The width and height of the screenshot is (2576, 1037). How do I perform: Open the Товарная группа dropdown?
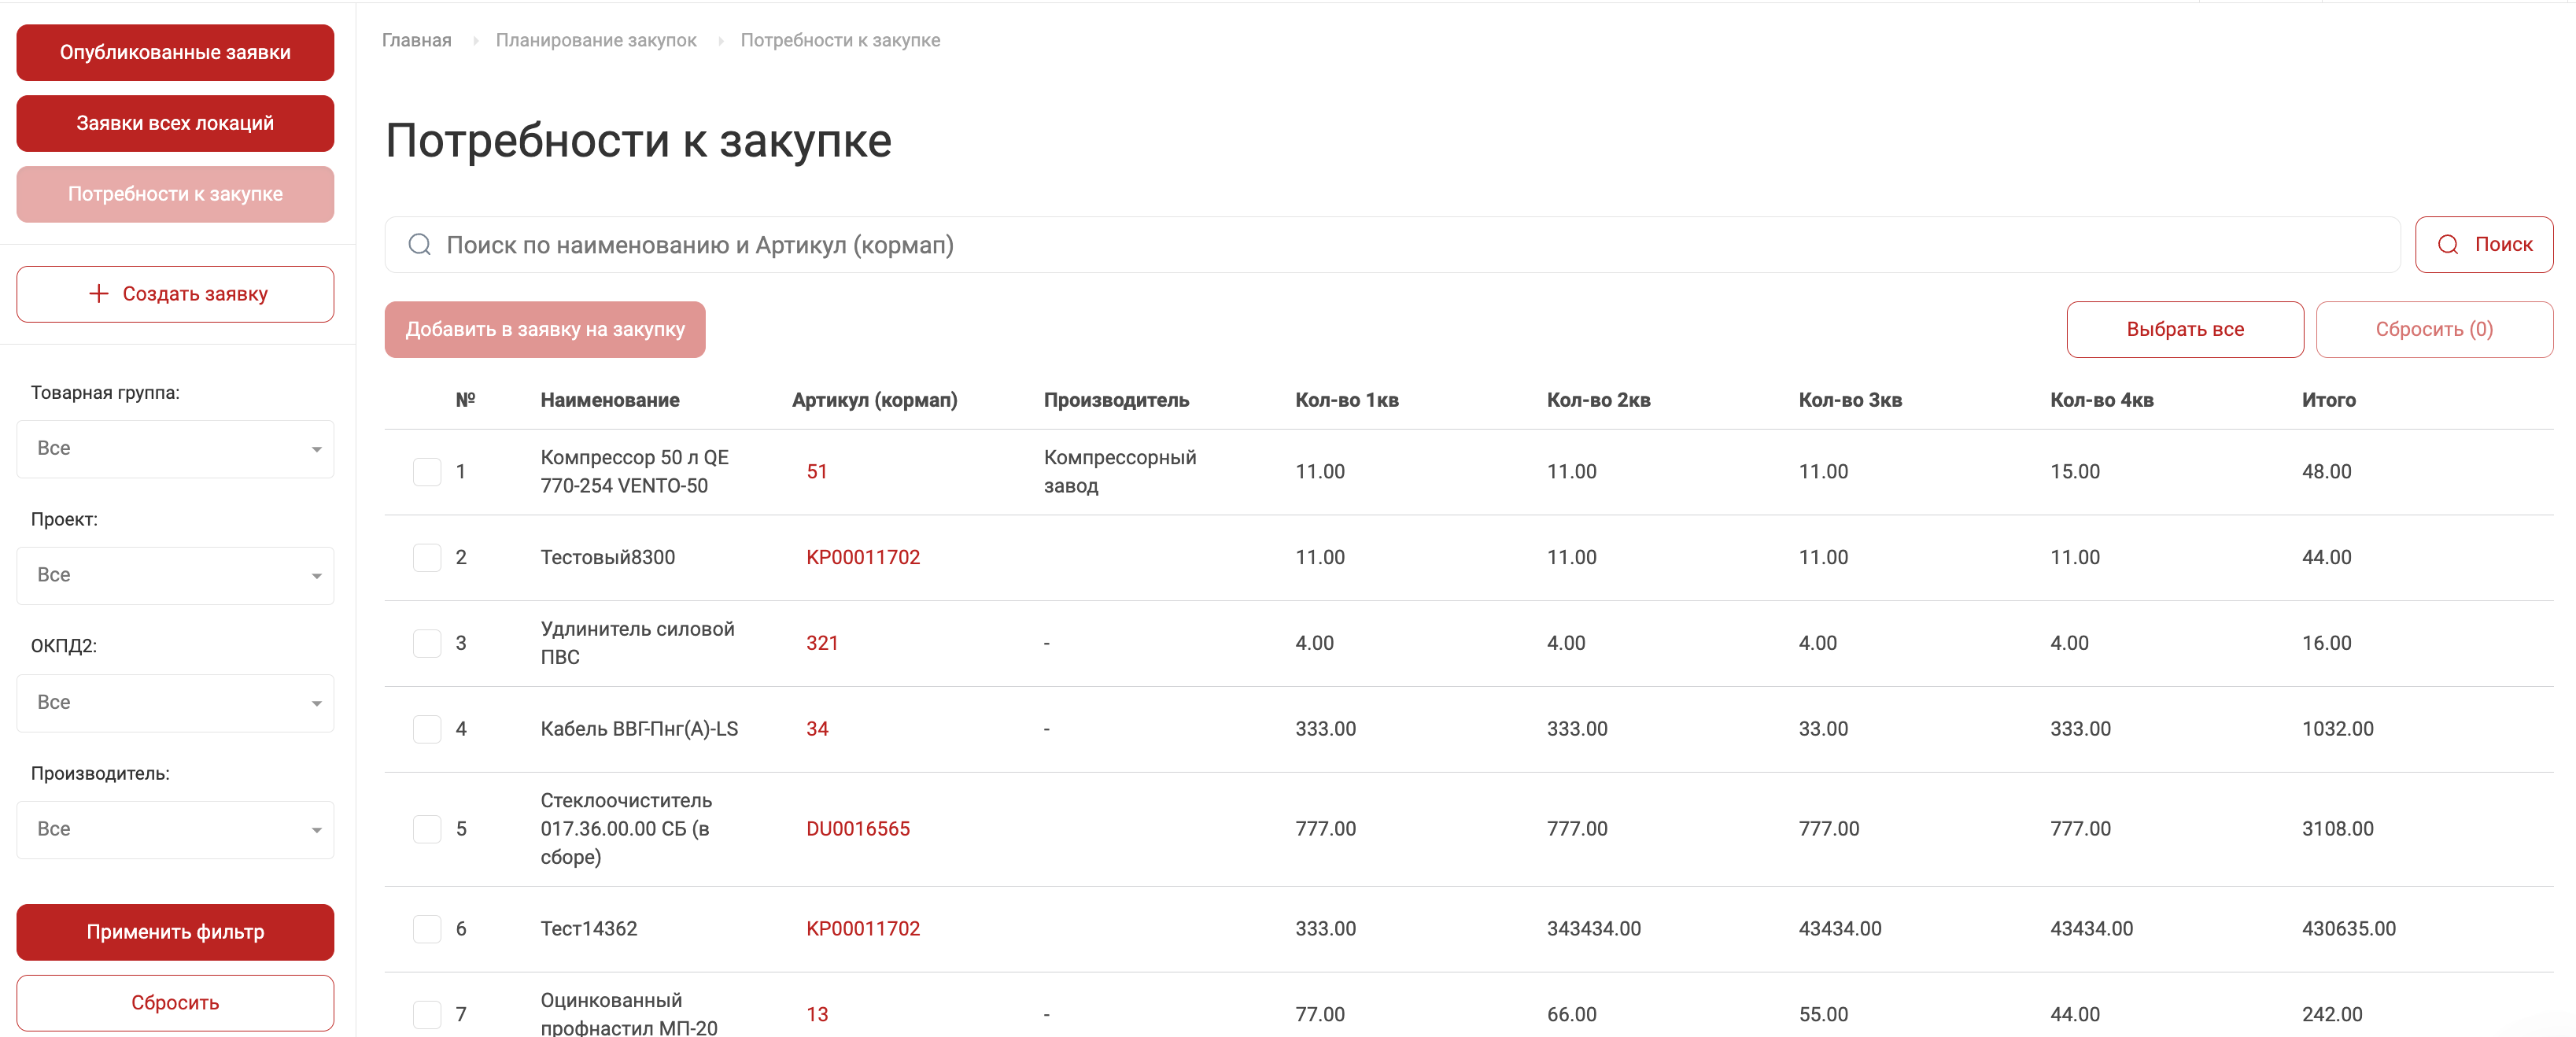pyautogui.click(x=175, y=449)
